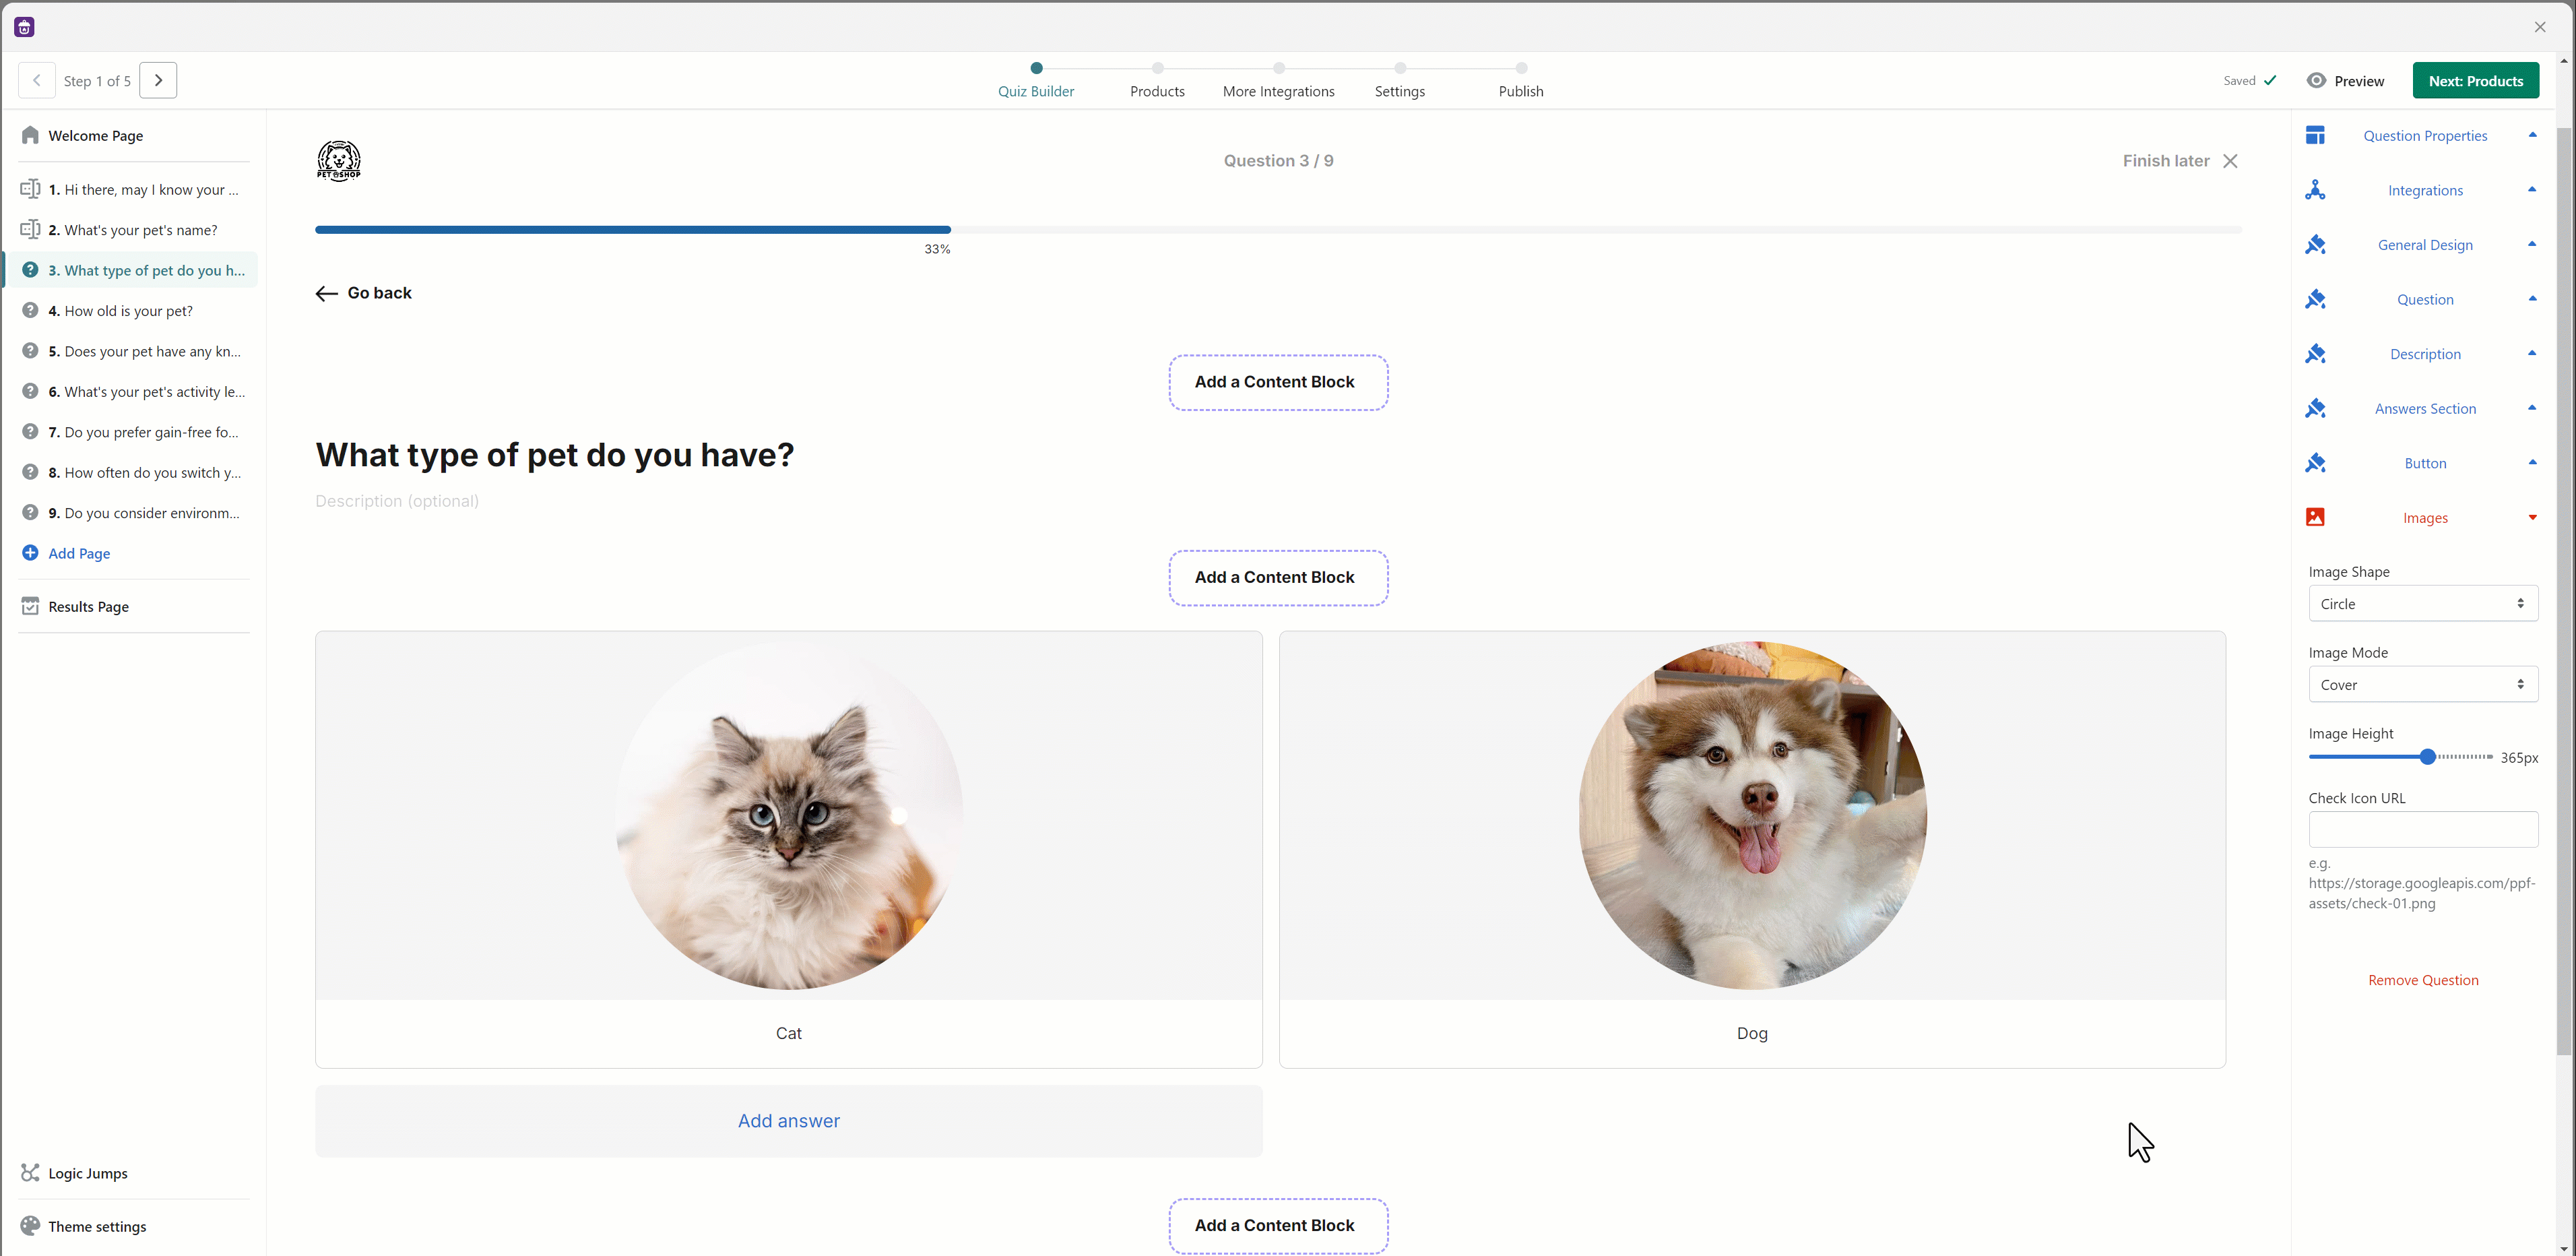2576x1256 pixels.
Task: Click the Image Height slider handle
Action: [x=2427, y=757]
